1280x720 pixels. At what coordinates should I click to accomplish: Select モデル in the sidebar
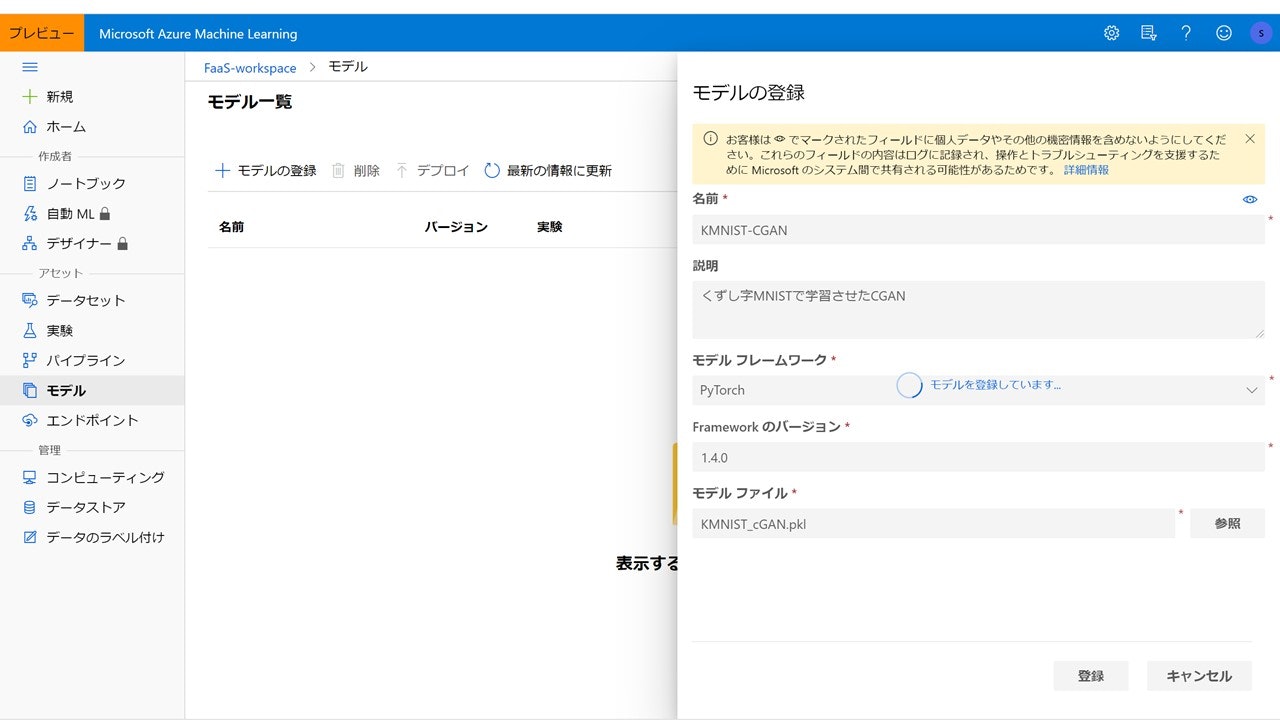click(92, 391)
